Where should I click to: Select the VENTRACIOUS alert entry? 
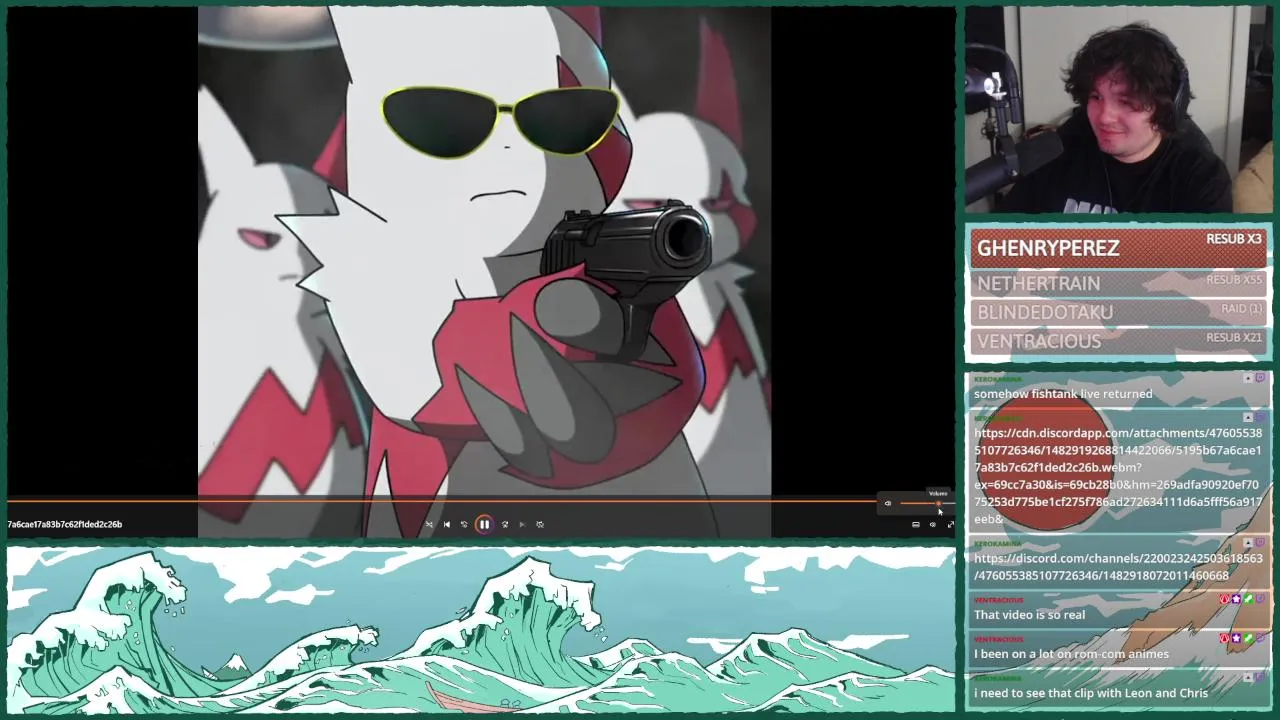pyautogui.click(x=1118, y=342)
